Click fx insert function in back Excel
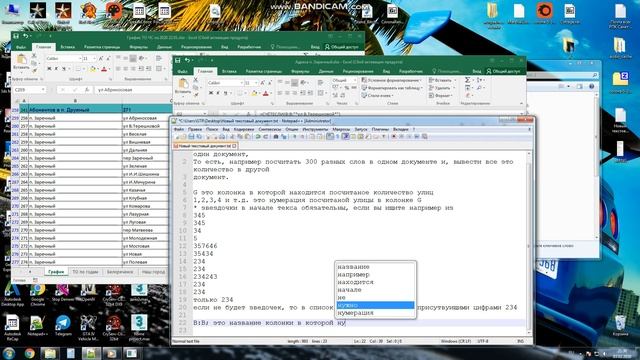The width and height of the screenshot is (640, 360). point(87,89)
